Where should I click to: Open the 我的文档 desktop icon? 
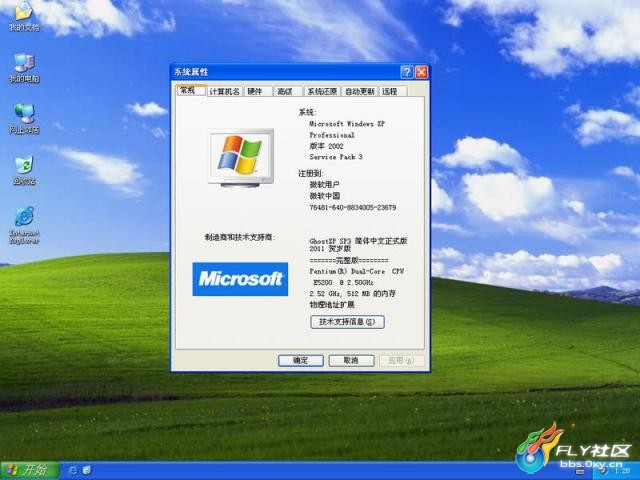(24, 15)
